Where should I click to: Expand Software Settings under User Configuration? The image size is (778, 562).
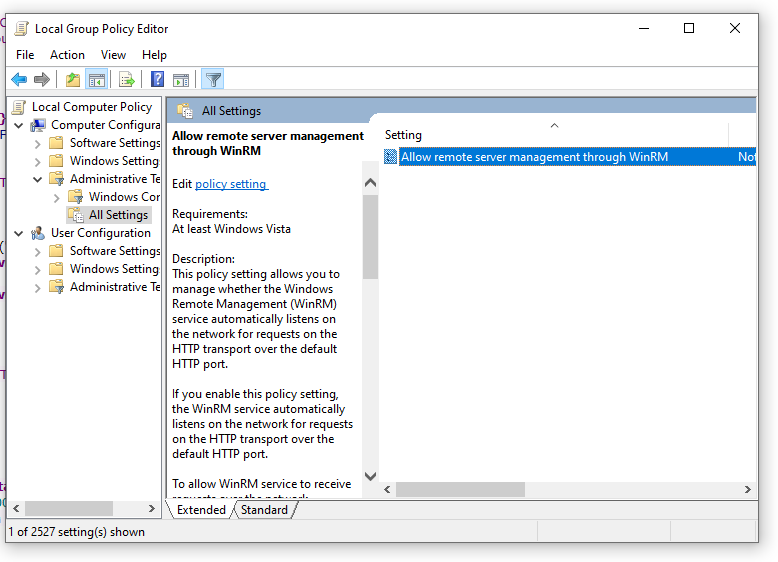coord(38,252)
